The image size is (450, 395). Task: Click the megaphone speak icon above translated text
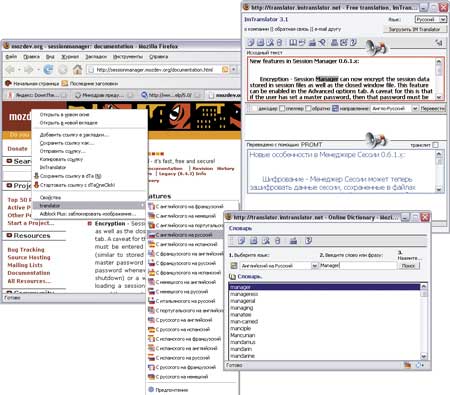pos(376,140)
